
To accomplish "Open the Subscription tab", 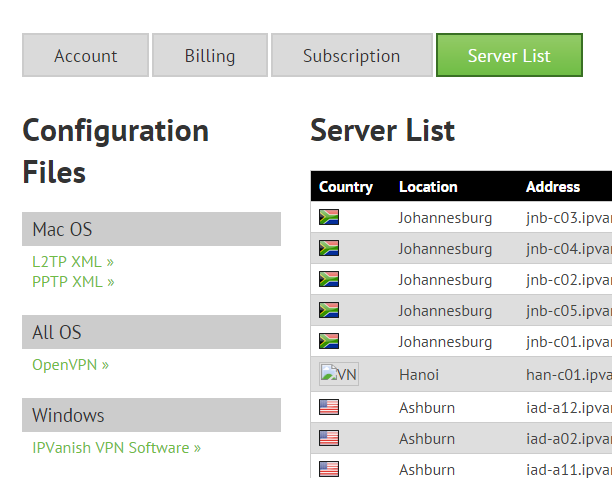I will tap(352, 55).
